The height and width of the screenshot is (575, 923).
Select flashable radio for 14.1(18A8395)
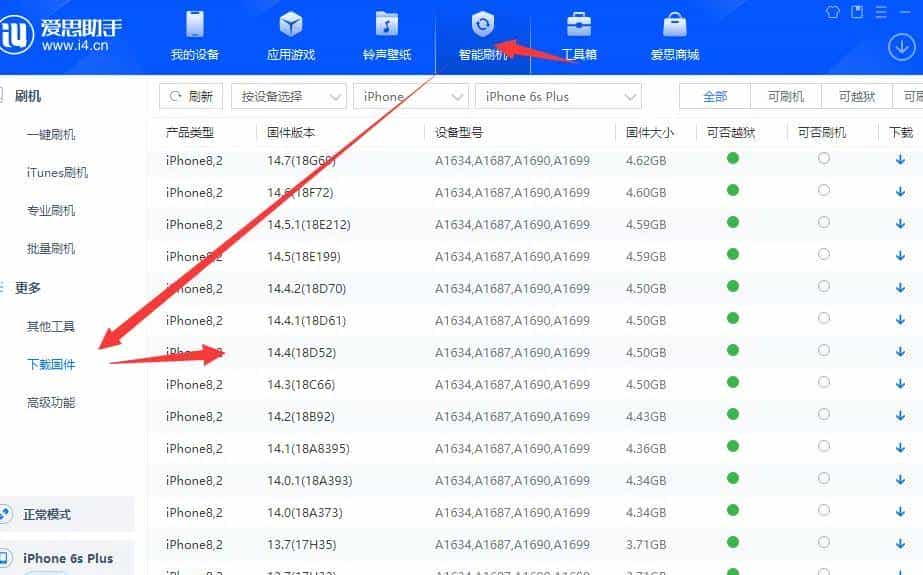point(824,446)
